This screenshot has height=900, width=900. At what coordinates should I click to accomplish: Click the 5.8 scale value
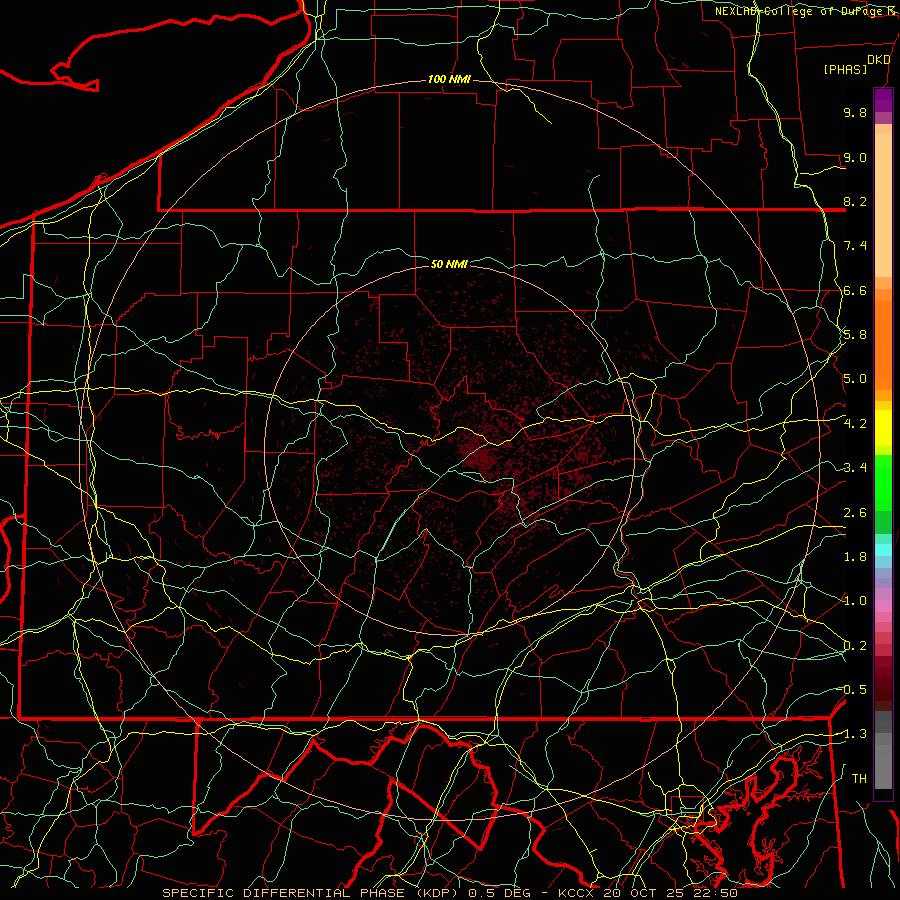[x=855, y=335]
